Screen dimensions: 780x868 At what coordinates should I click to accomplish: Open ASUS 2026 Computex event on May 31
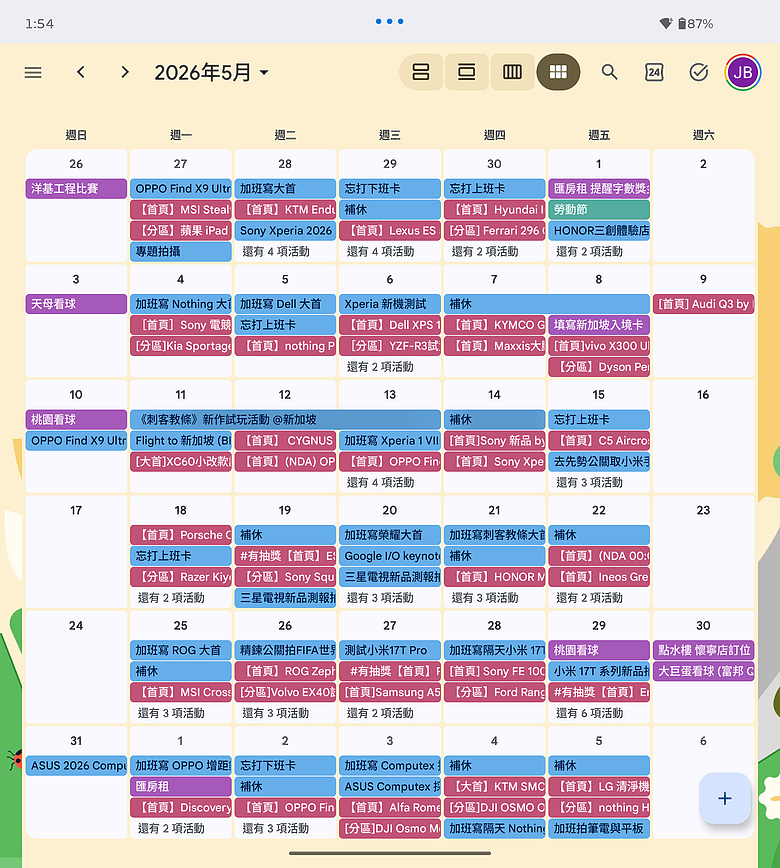pos(76,766)
